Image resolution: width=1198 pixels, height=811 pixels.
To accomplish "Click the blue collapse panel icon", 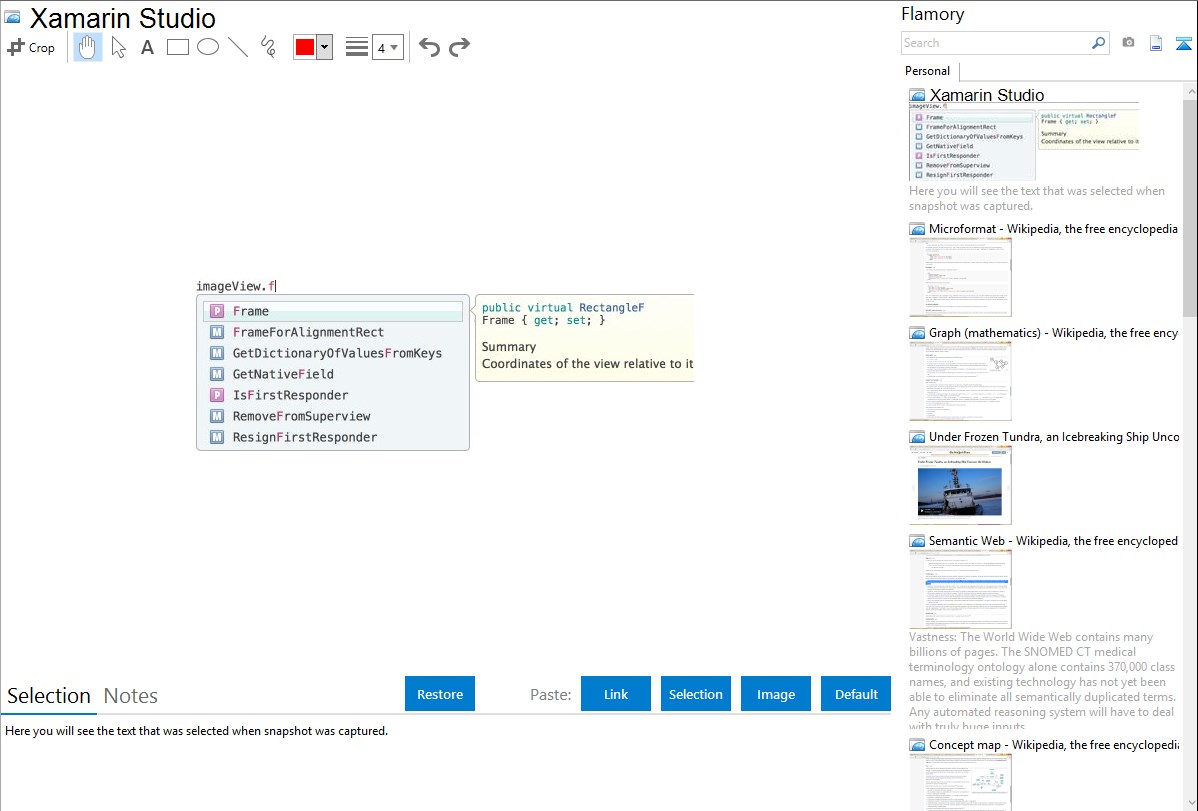I will tap(1183, 43).
